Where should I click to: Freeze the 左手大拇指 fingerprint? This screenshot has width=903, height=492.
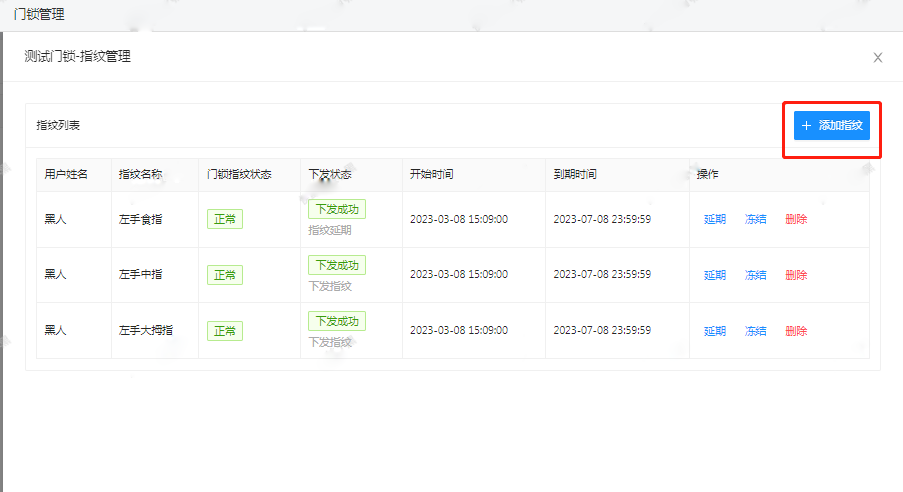click(755, 331)
